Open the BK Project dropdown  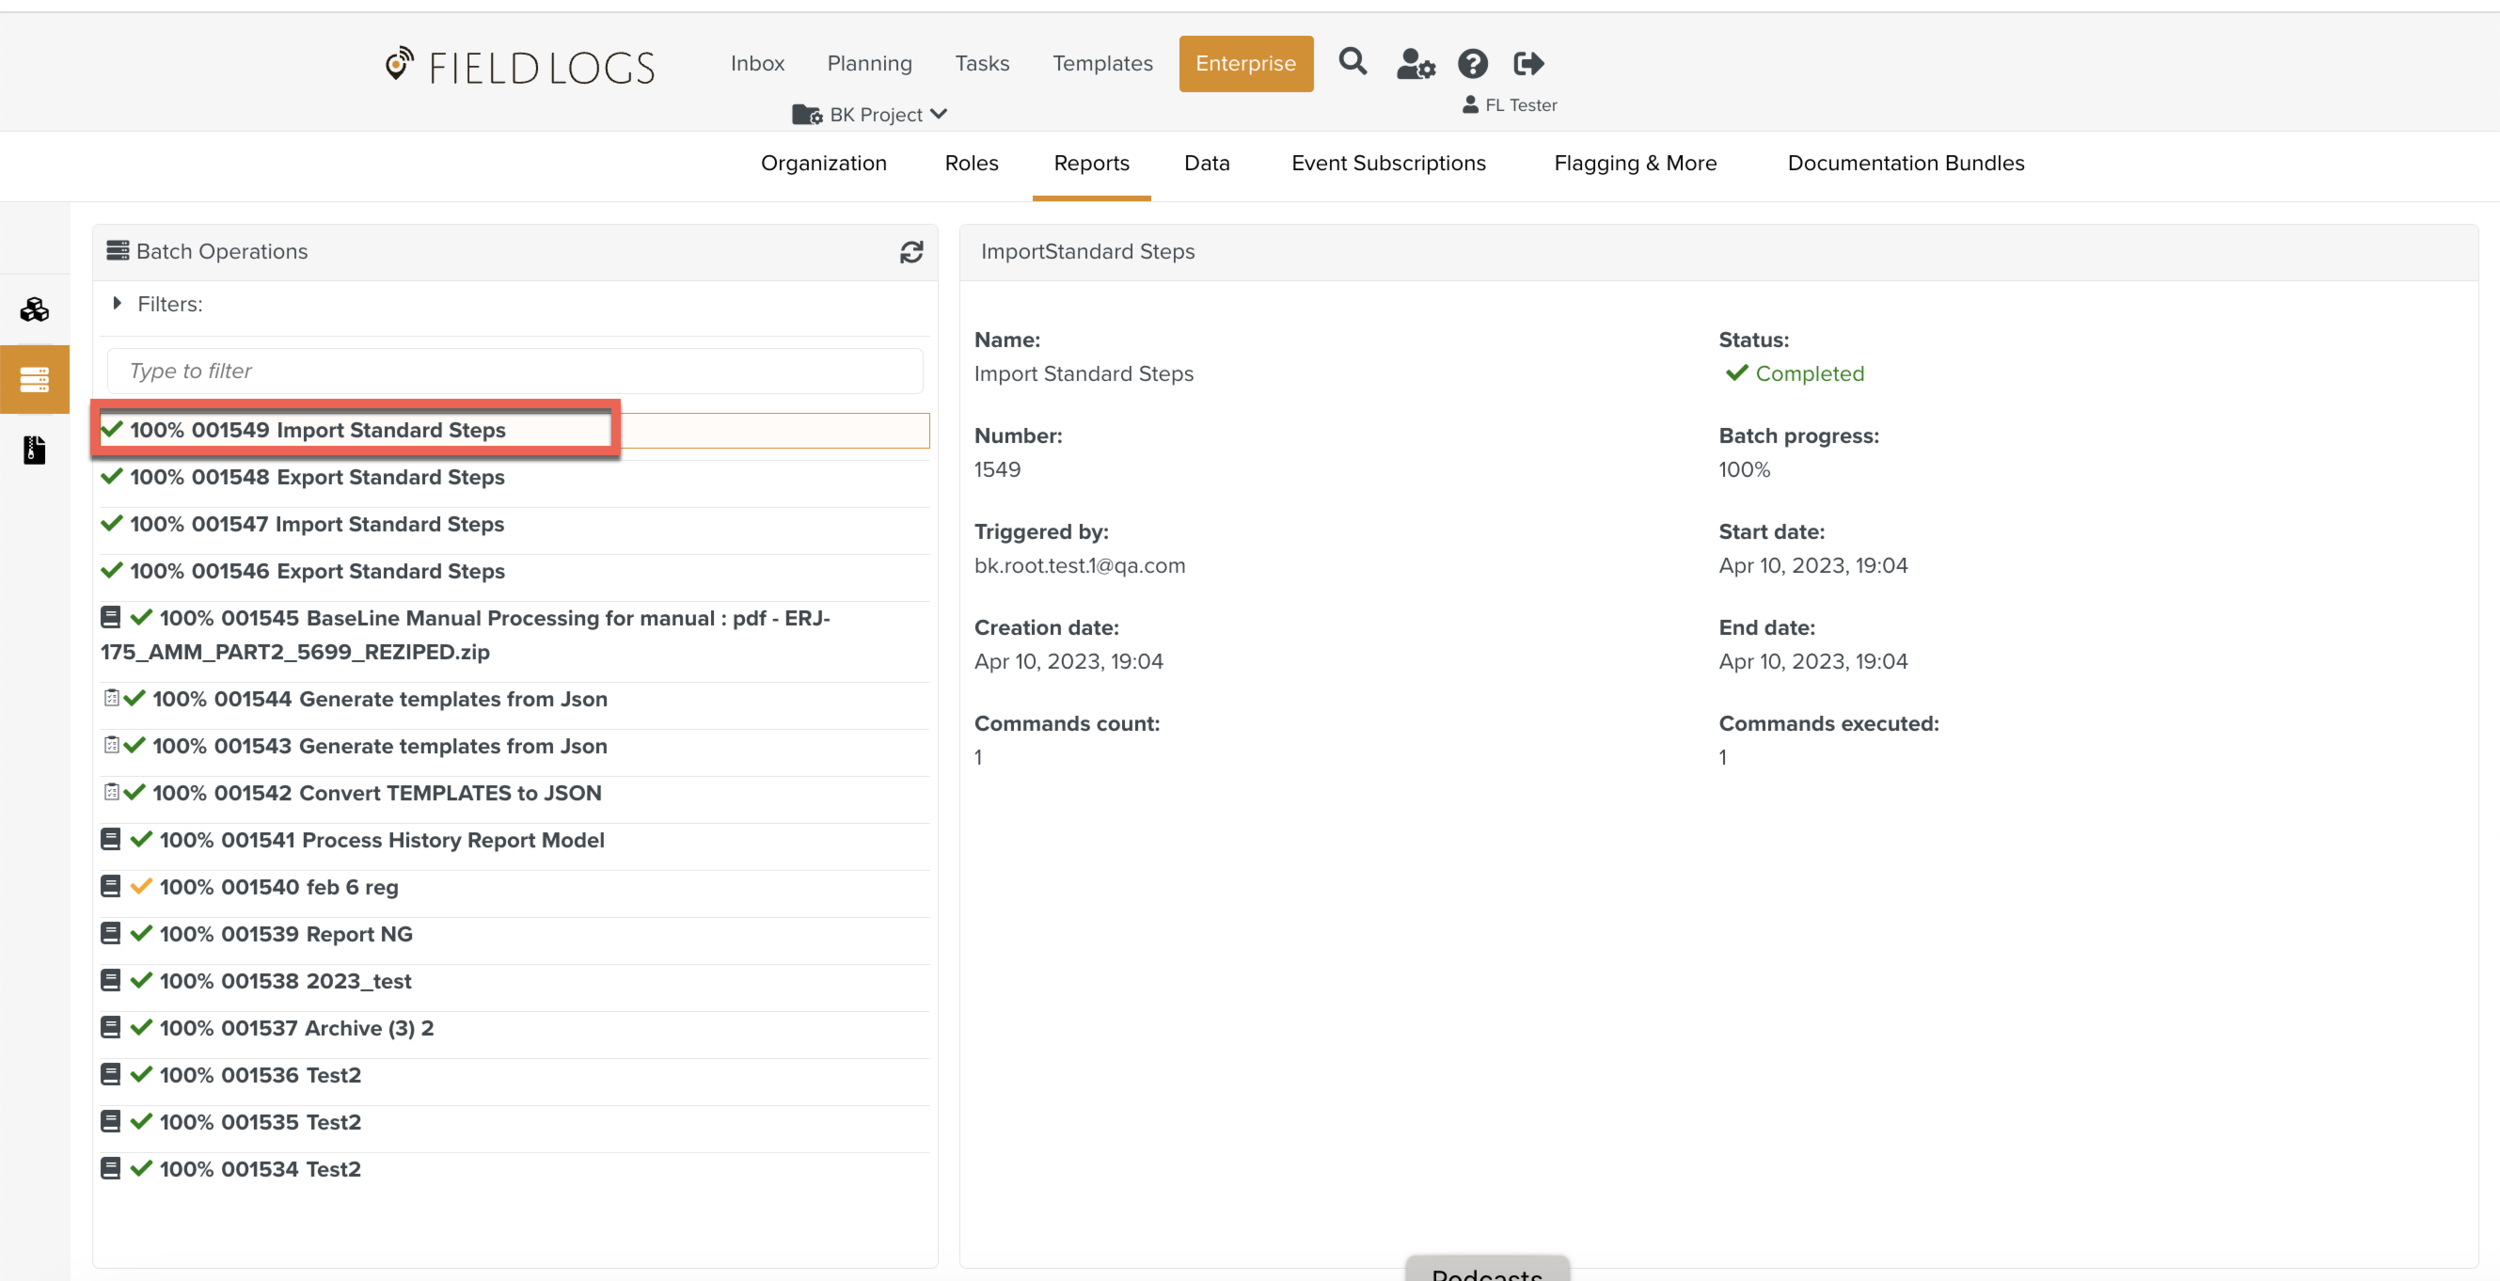[x=870, y=115]
